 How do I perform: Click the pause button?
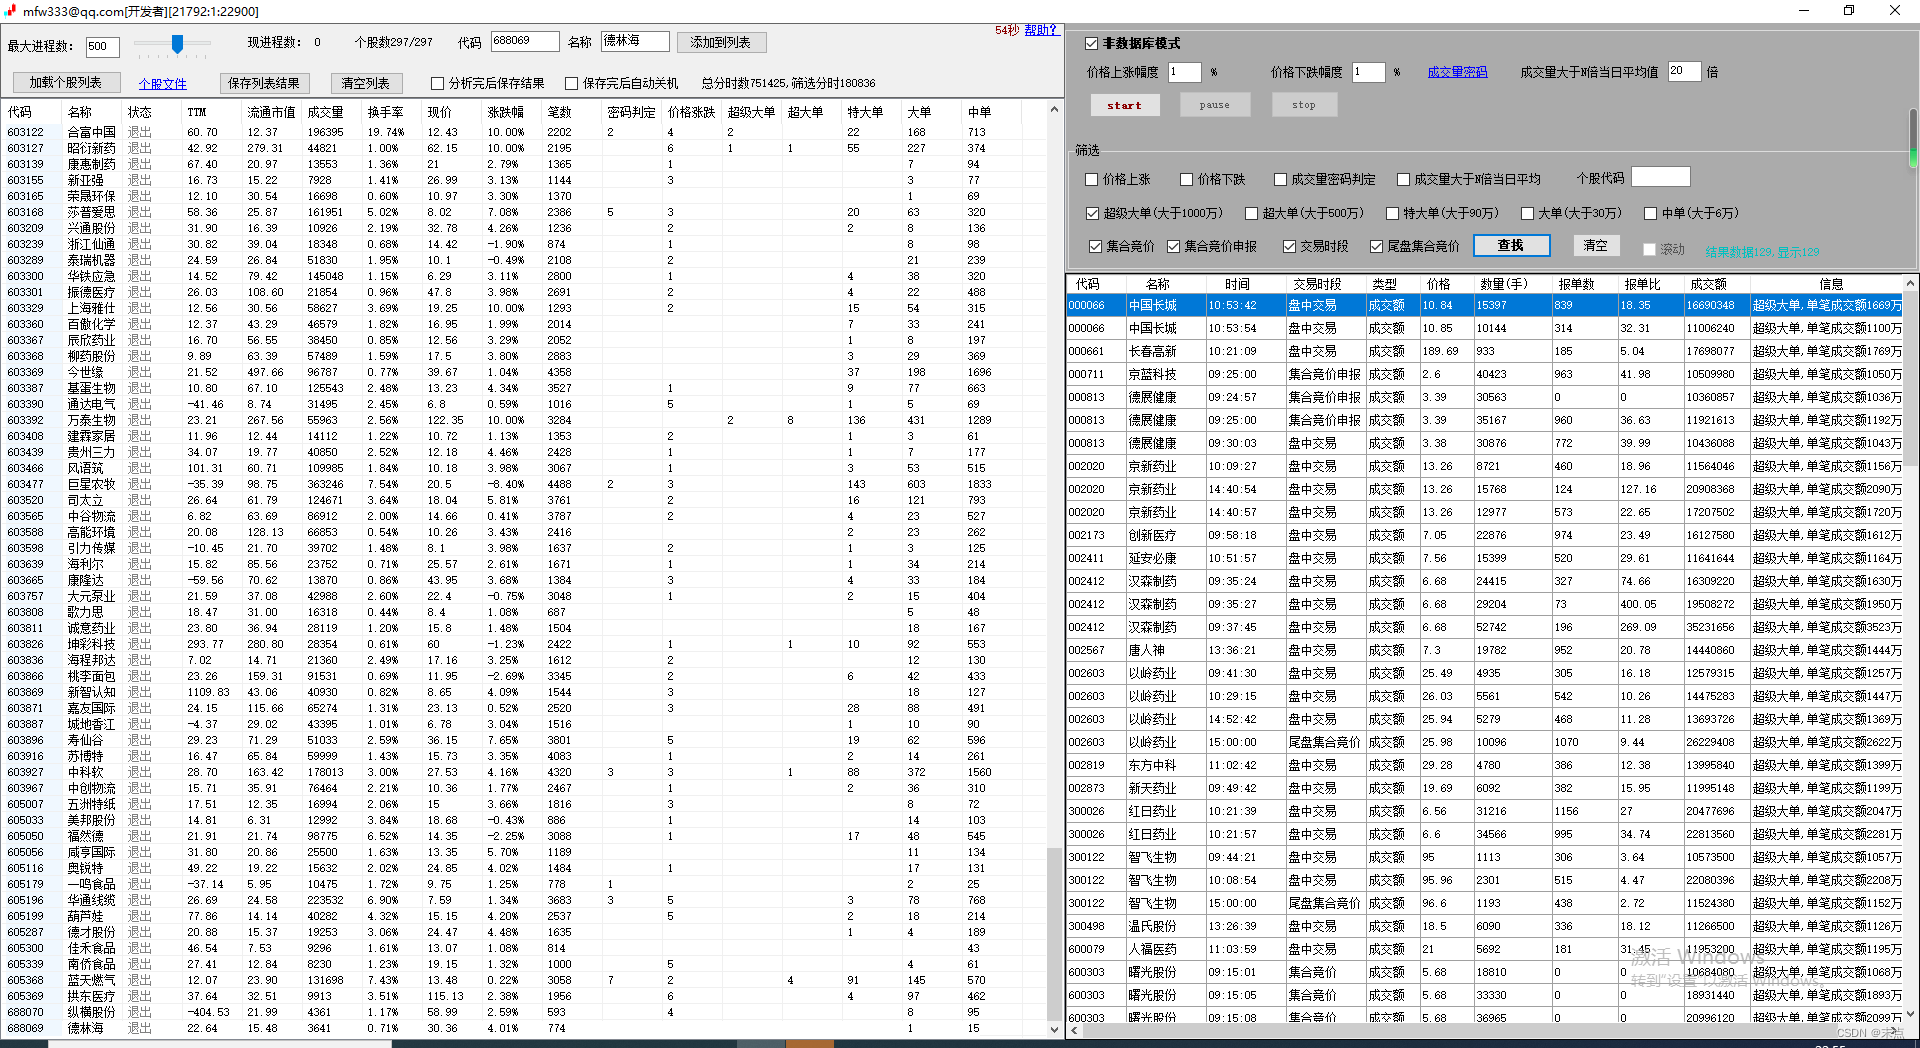[1215, 105]
